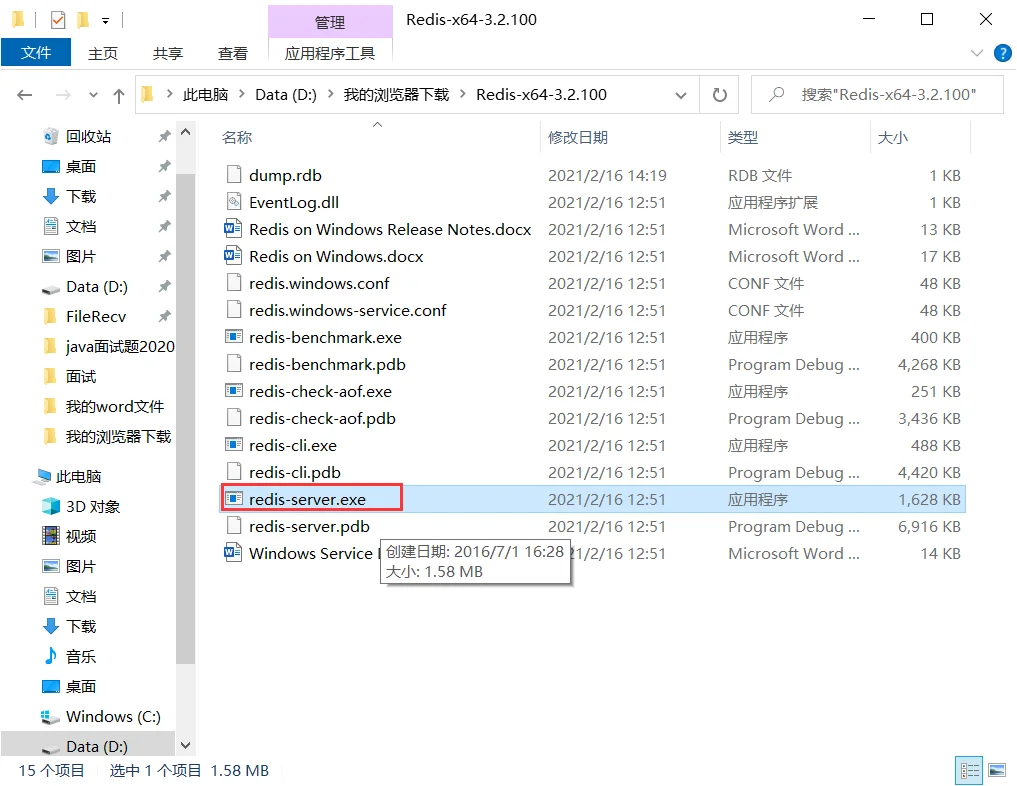Open 面试 folder in quick access
Image resolution: width=1017 pixels, height=786 pixels.
point(81,376)
